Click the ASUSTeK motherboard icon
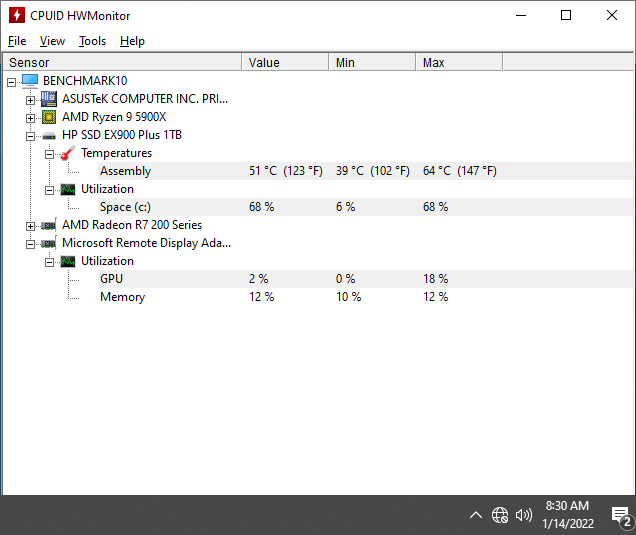Screen dimensions: 636x535 49,99
